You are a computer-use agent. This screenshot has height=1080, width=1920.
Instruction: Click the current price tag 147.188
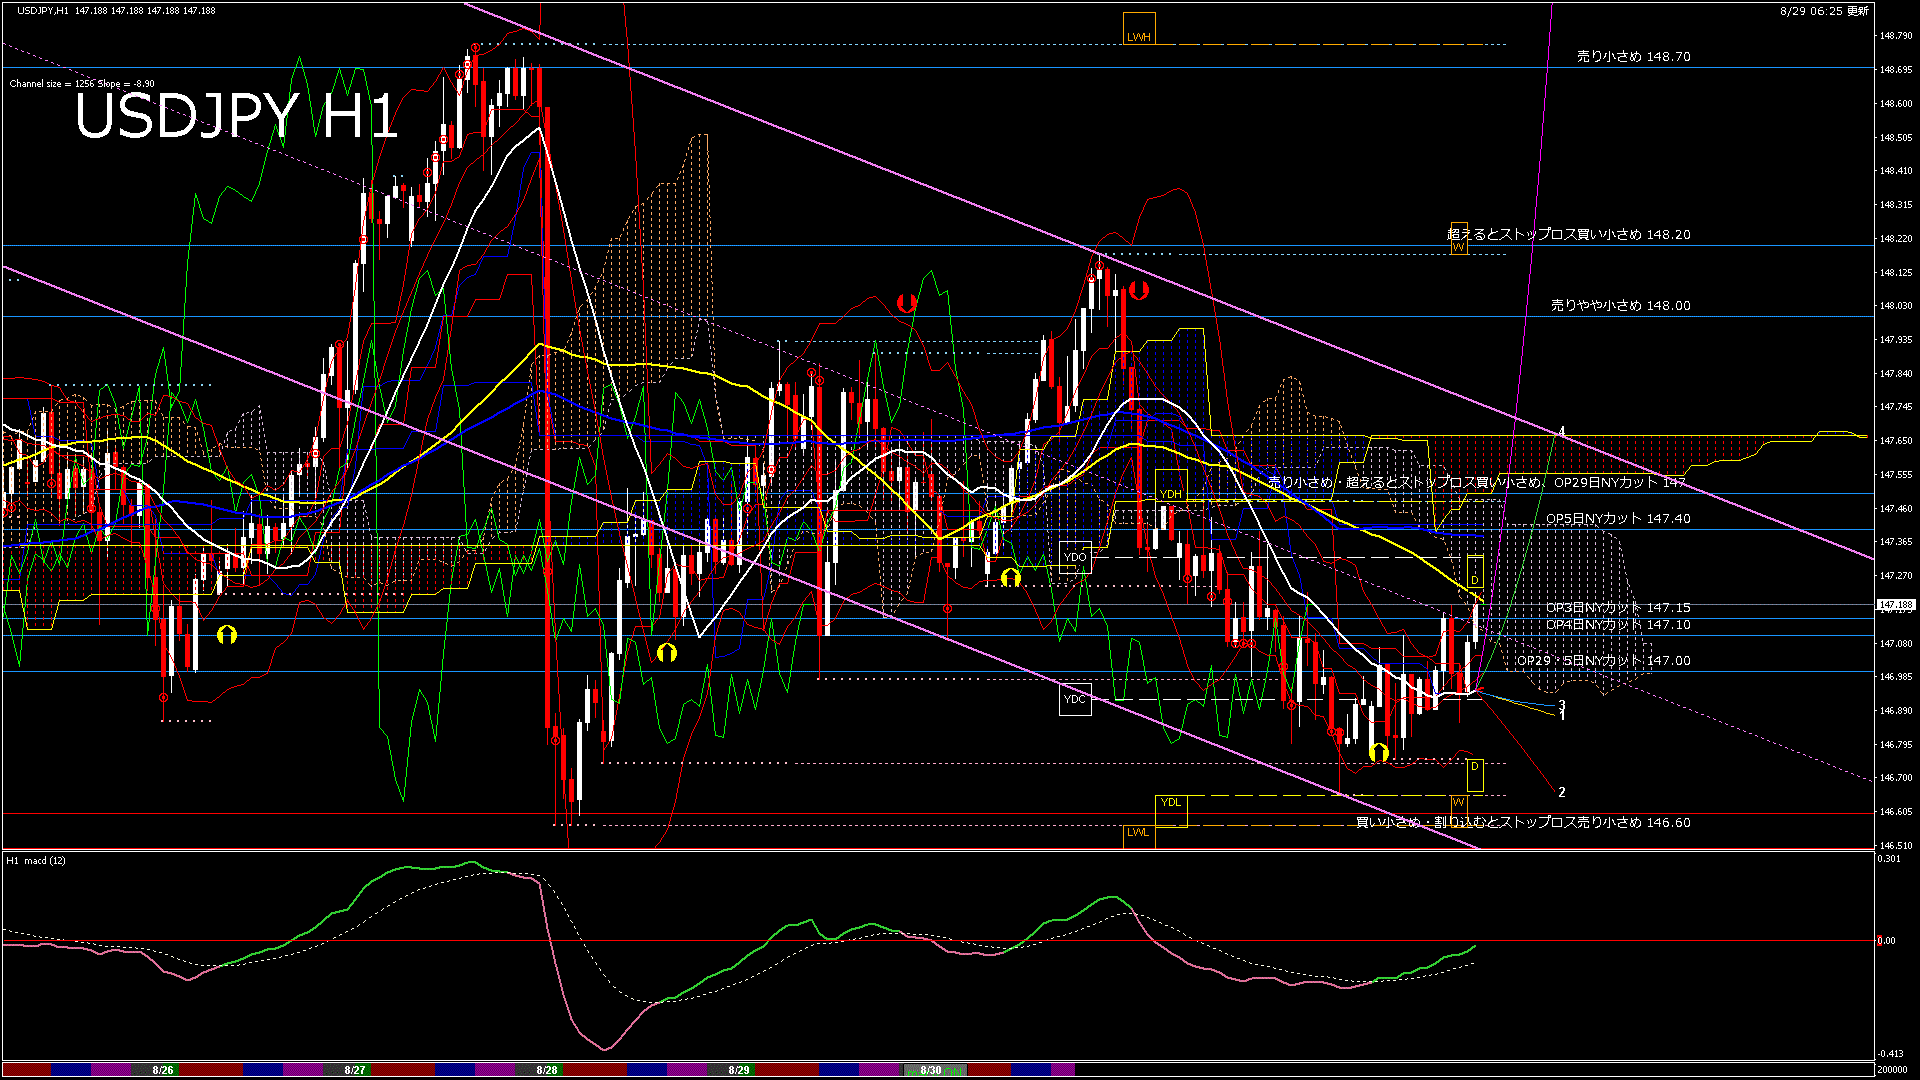point(1895,605)
